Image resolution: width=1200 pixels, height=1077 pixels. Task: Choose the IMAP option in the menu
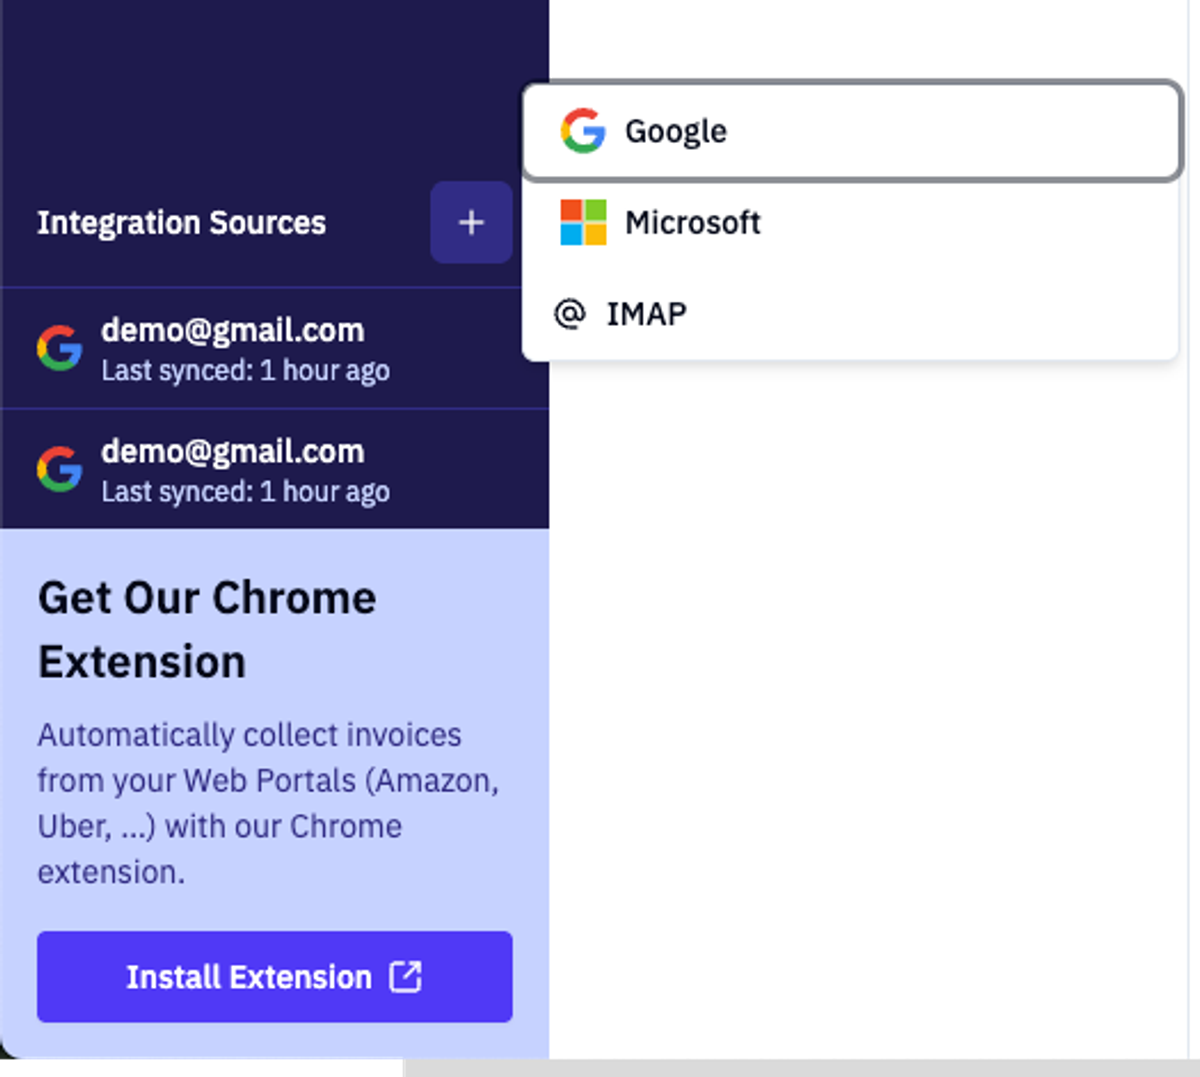pyautogui.click(x=851, y=314)
